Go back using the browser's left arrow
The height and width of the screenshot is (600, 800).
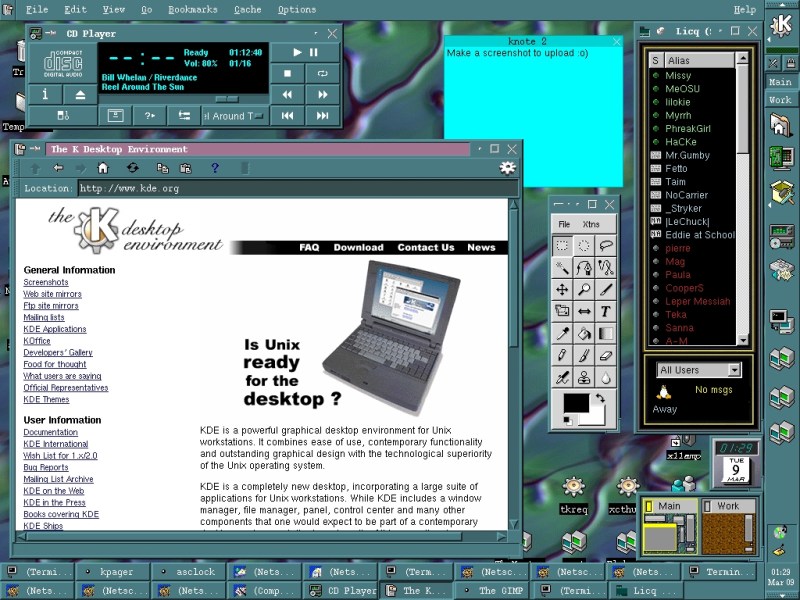coord(58,168)
